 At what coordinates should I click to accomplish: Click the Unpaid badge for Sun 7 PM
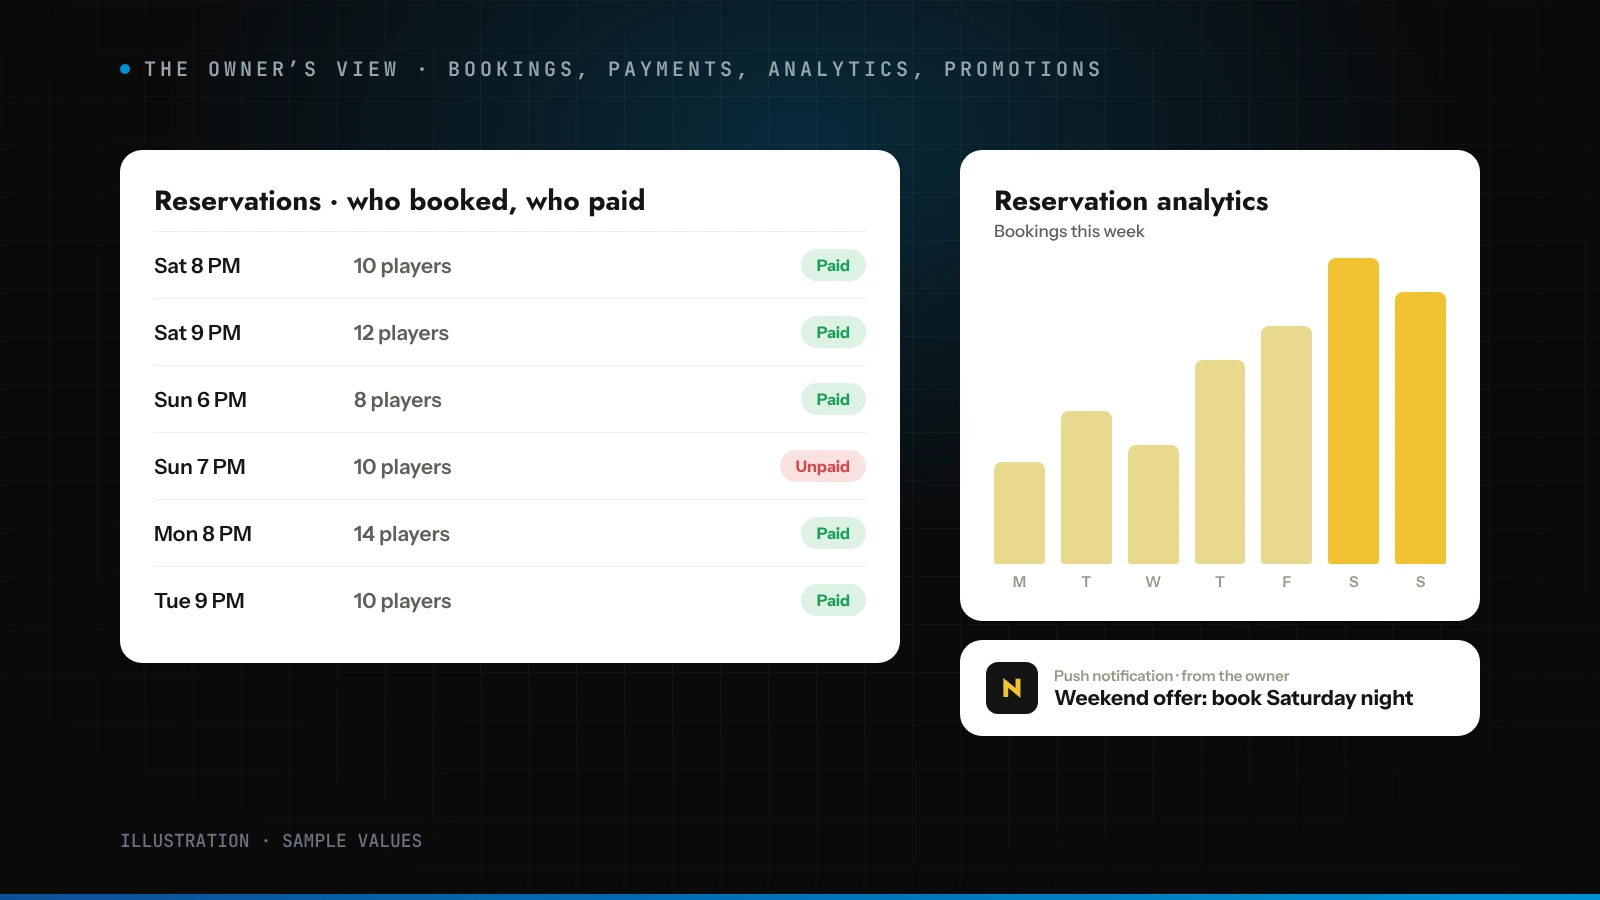(x=823, y=466)
